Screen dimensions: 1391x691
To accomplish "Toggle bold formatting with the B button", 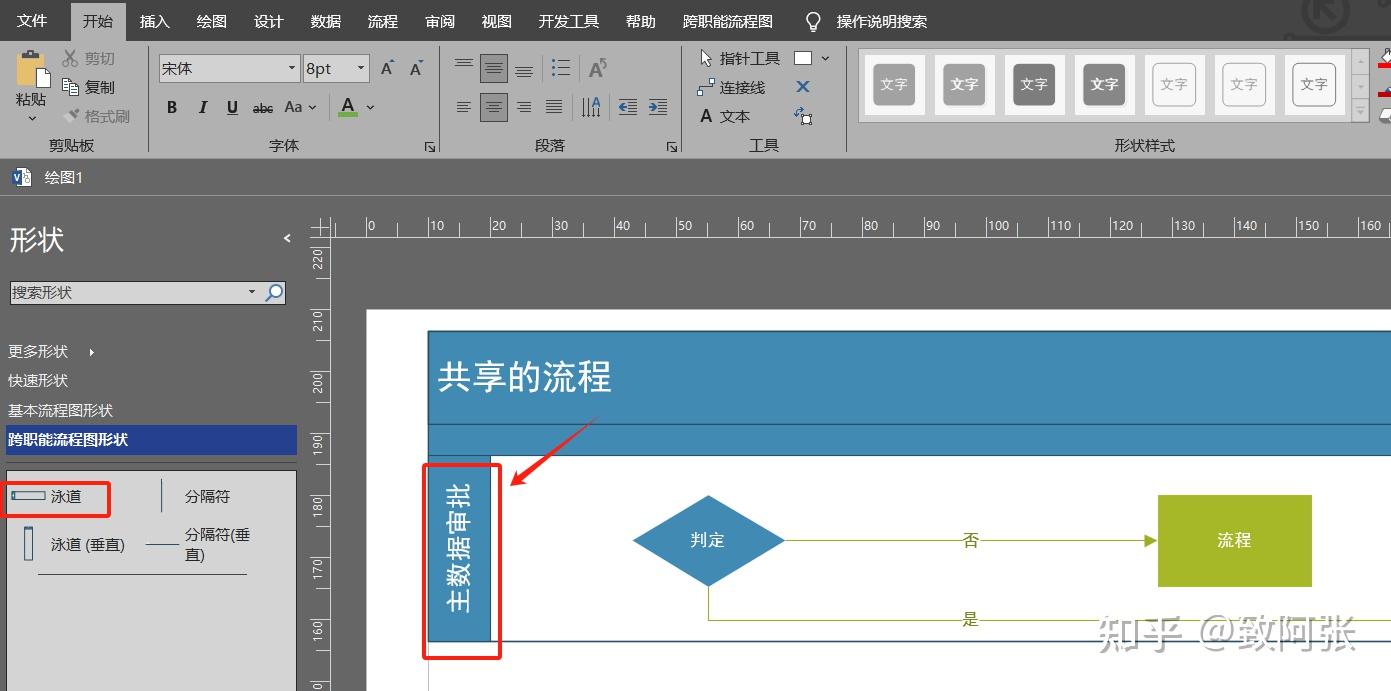I will [171, 107].
